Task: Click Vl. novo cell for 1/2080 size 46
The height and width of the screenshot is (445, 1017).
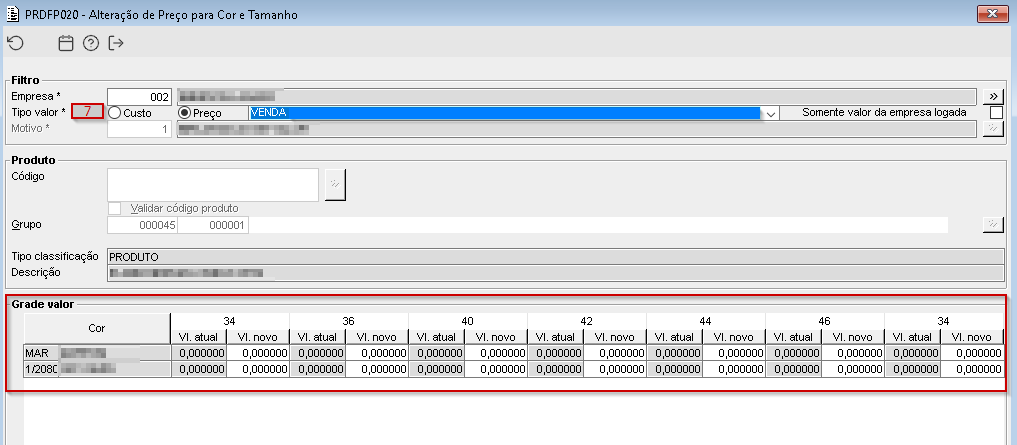Action: coord(853,368)
